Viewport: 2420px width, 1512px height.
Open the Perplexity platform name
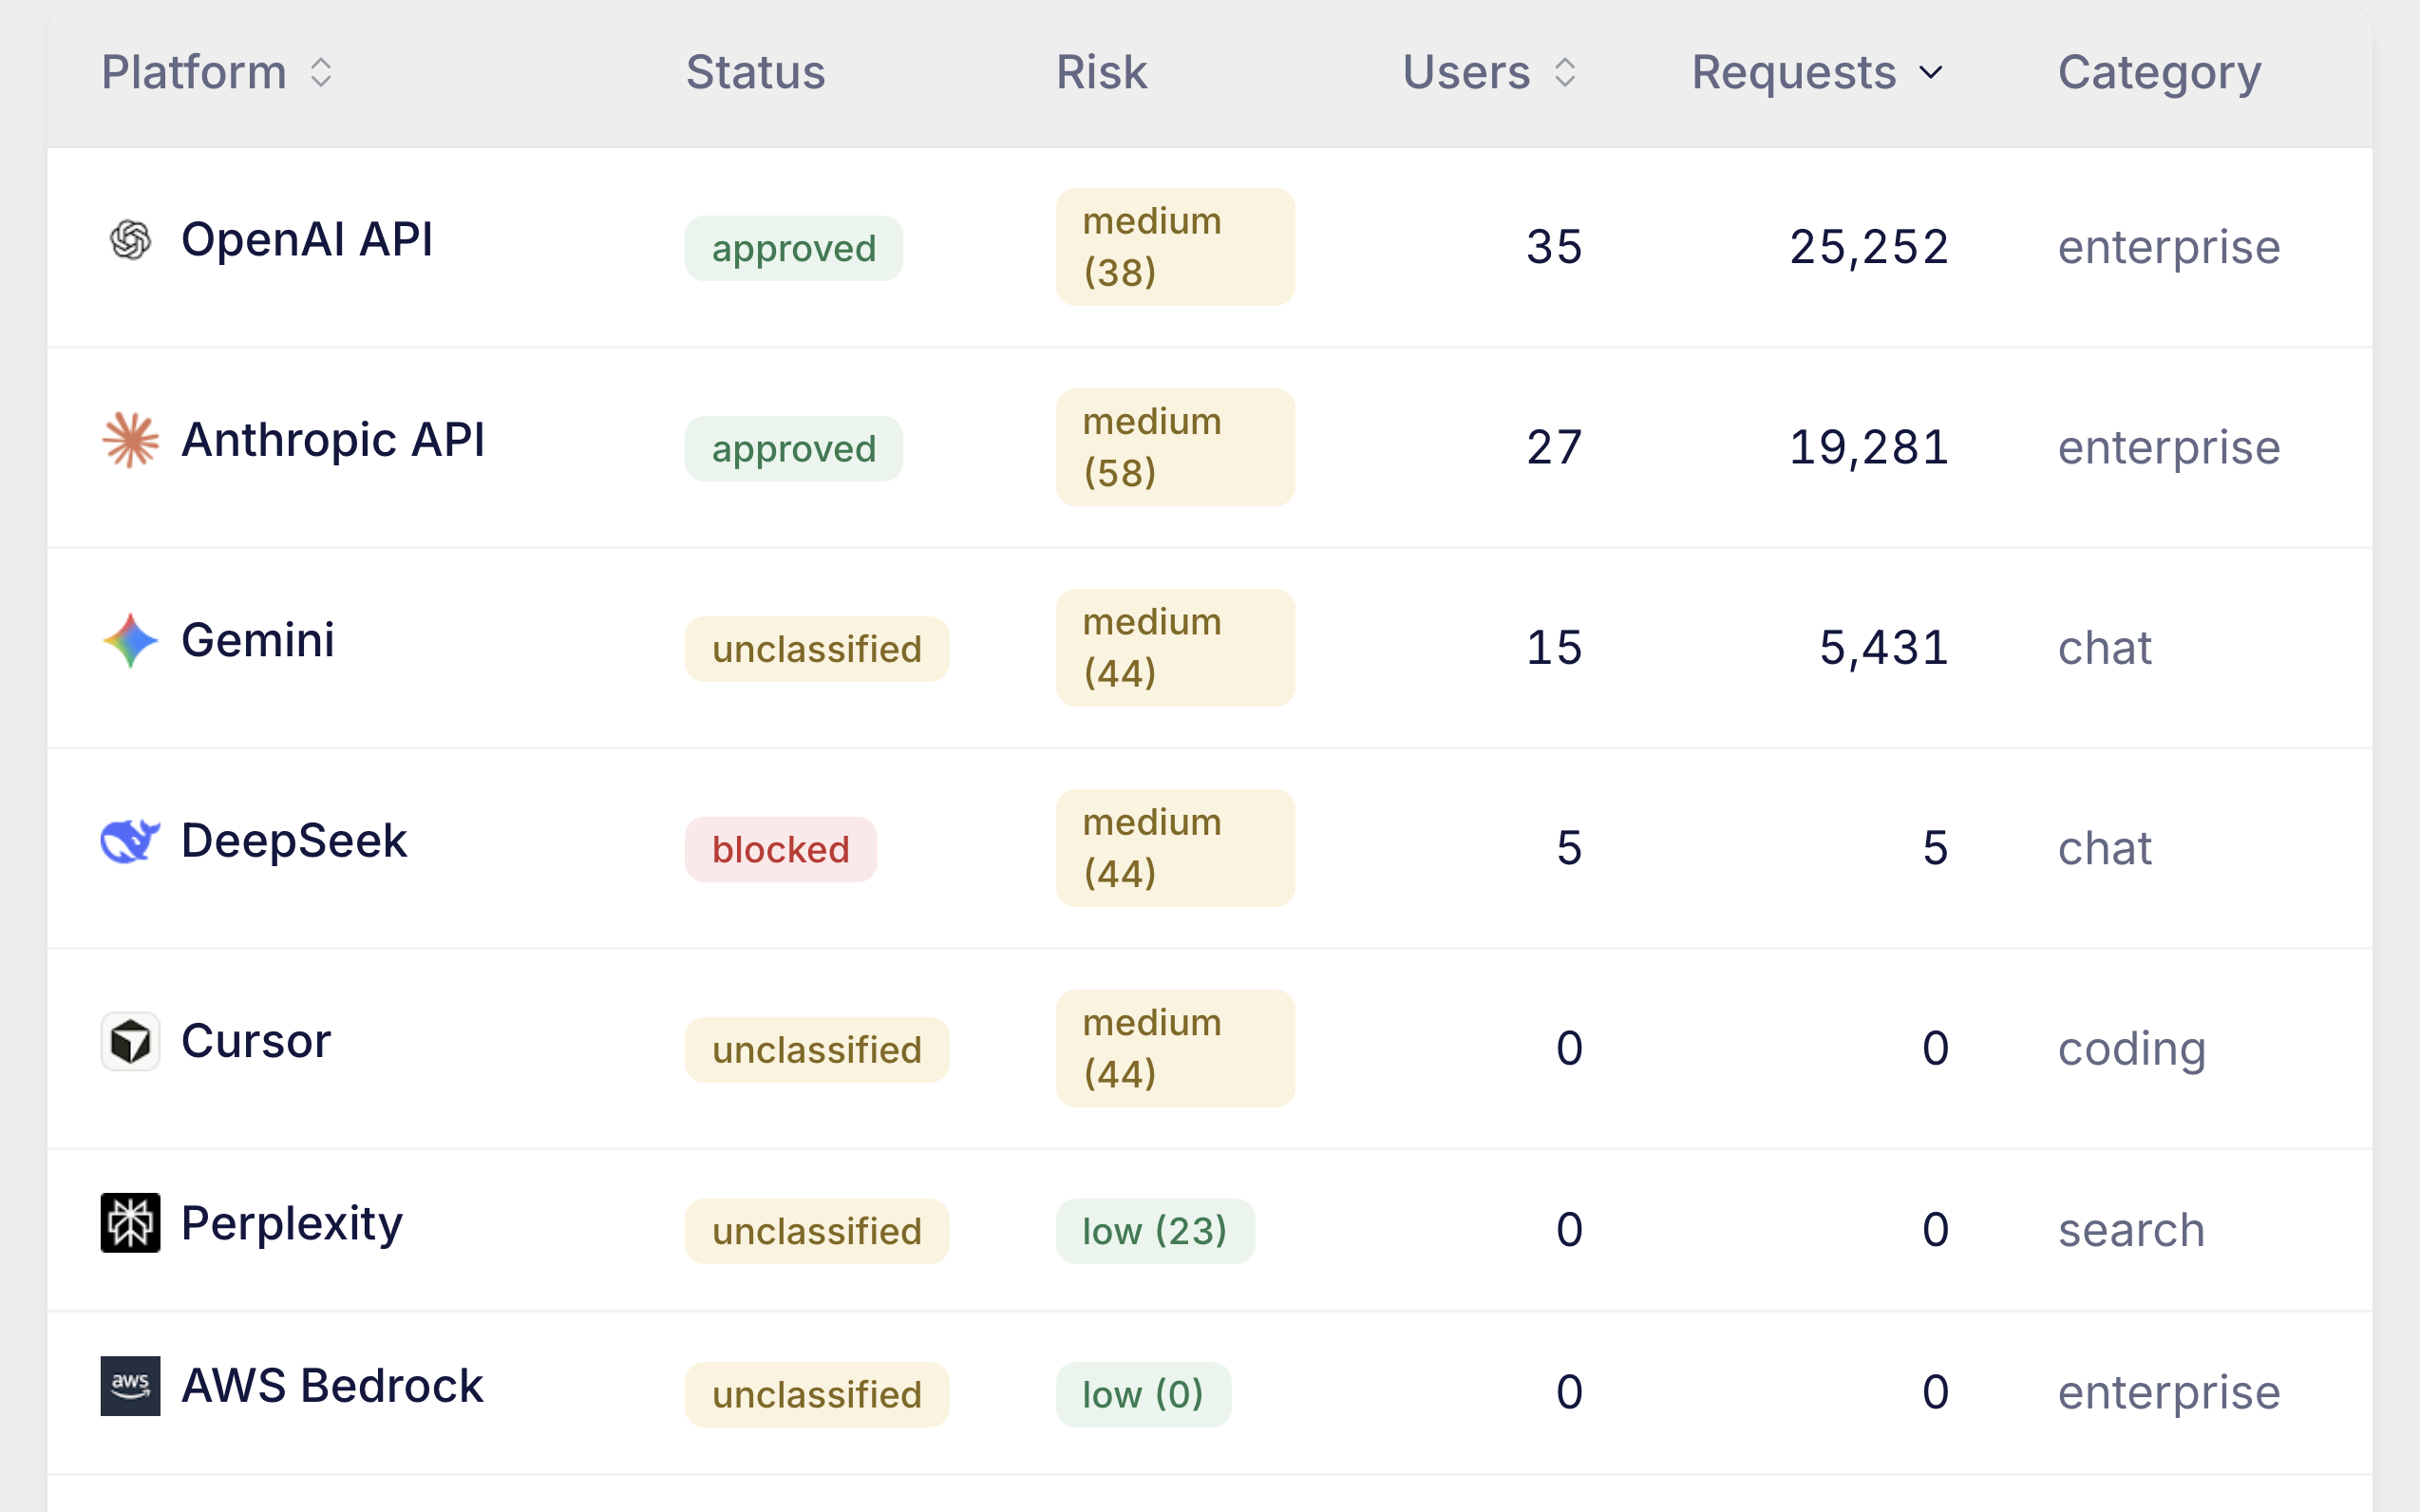292,1224
